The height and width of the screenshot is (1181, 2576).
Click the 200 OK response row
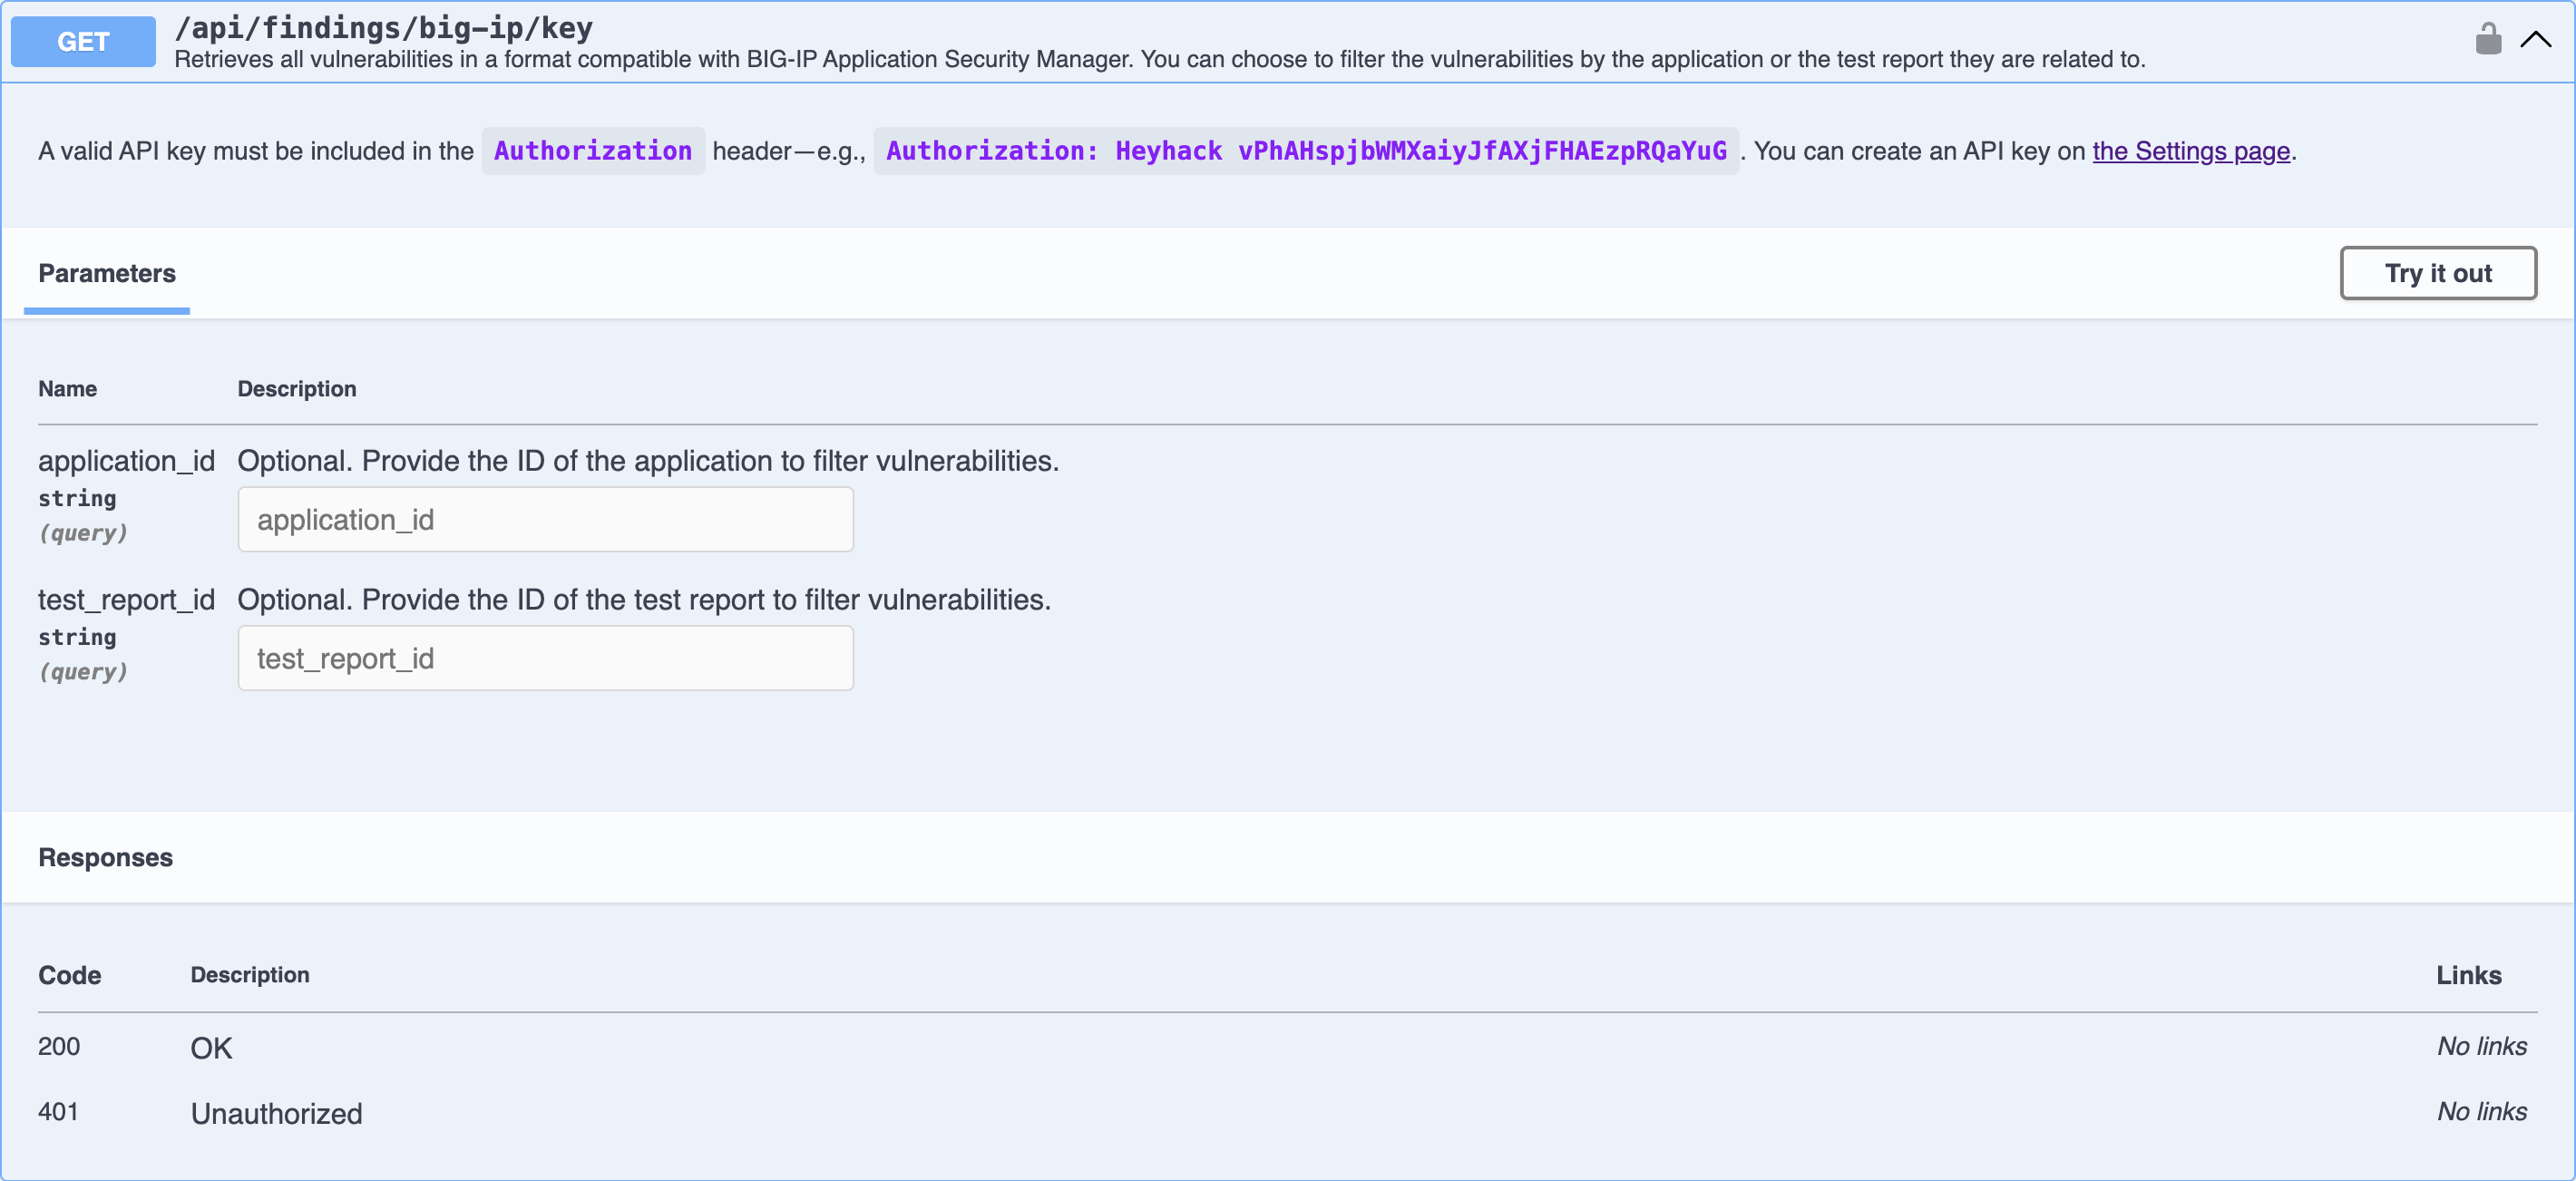click(x=211, y=1047)
